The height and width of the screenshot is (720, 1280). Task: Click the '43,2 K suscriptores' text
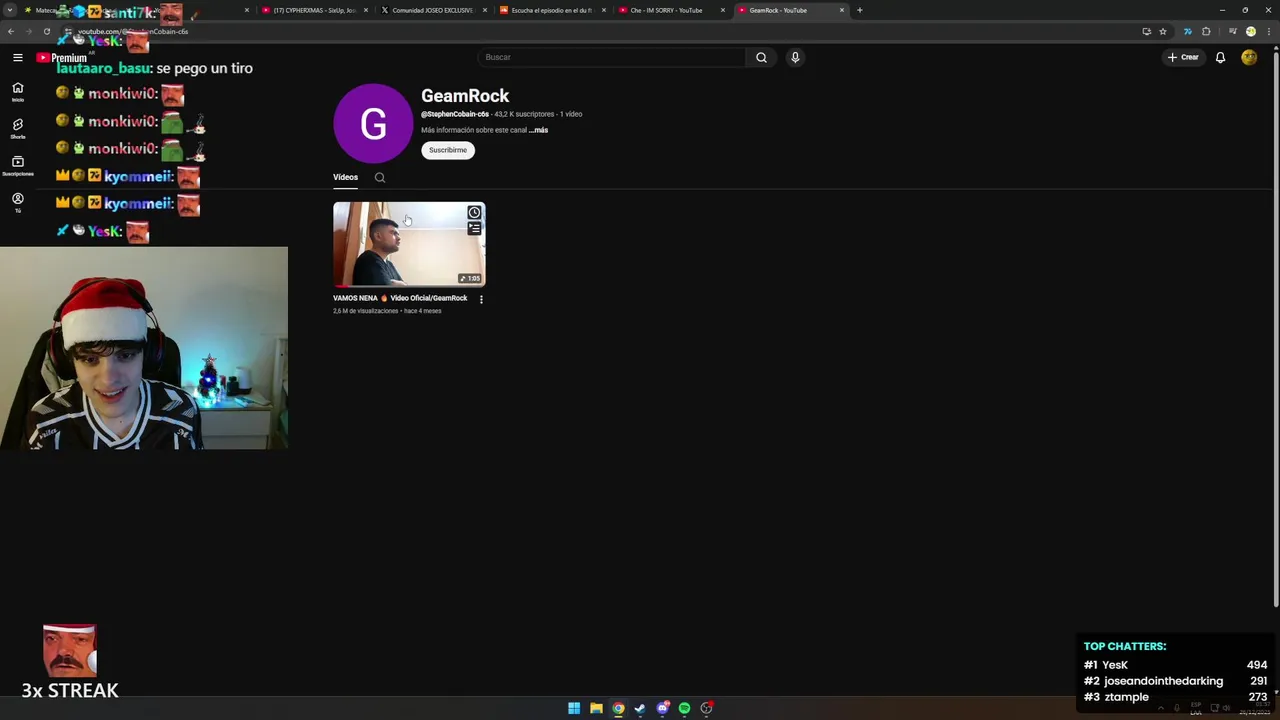coord(524,114)
